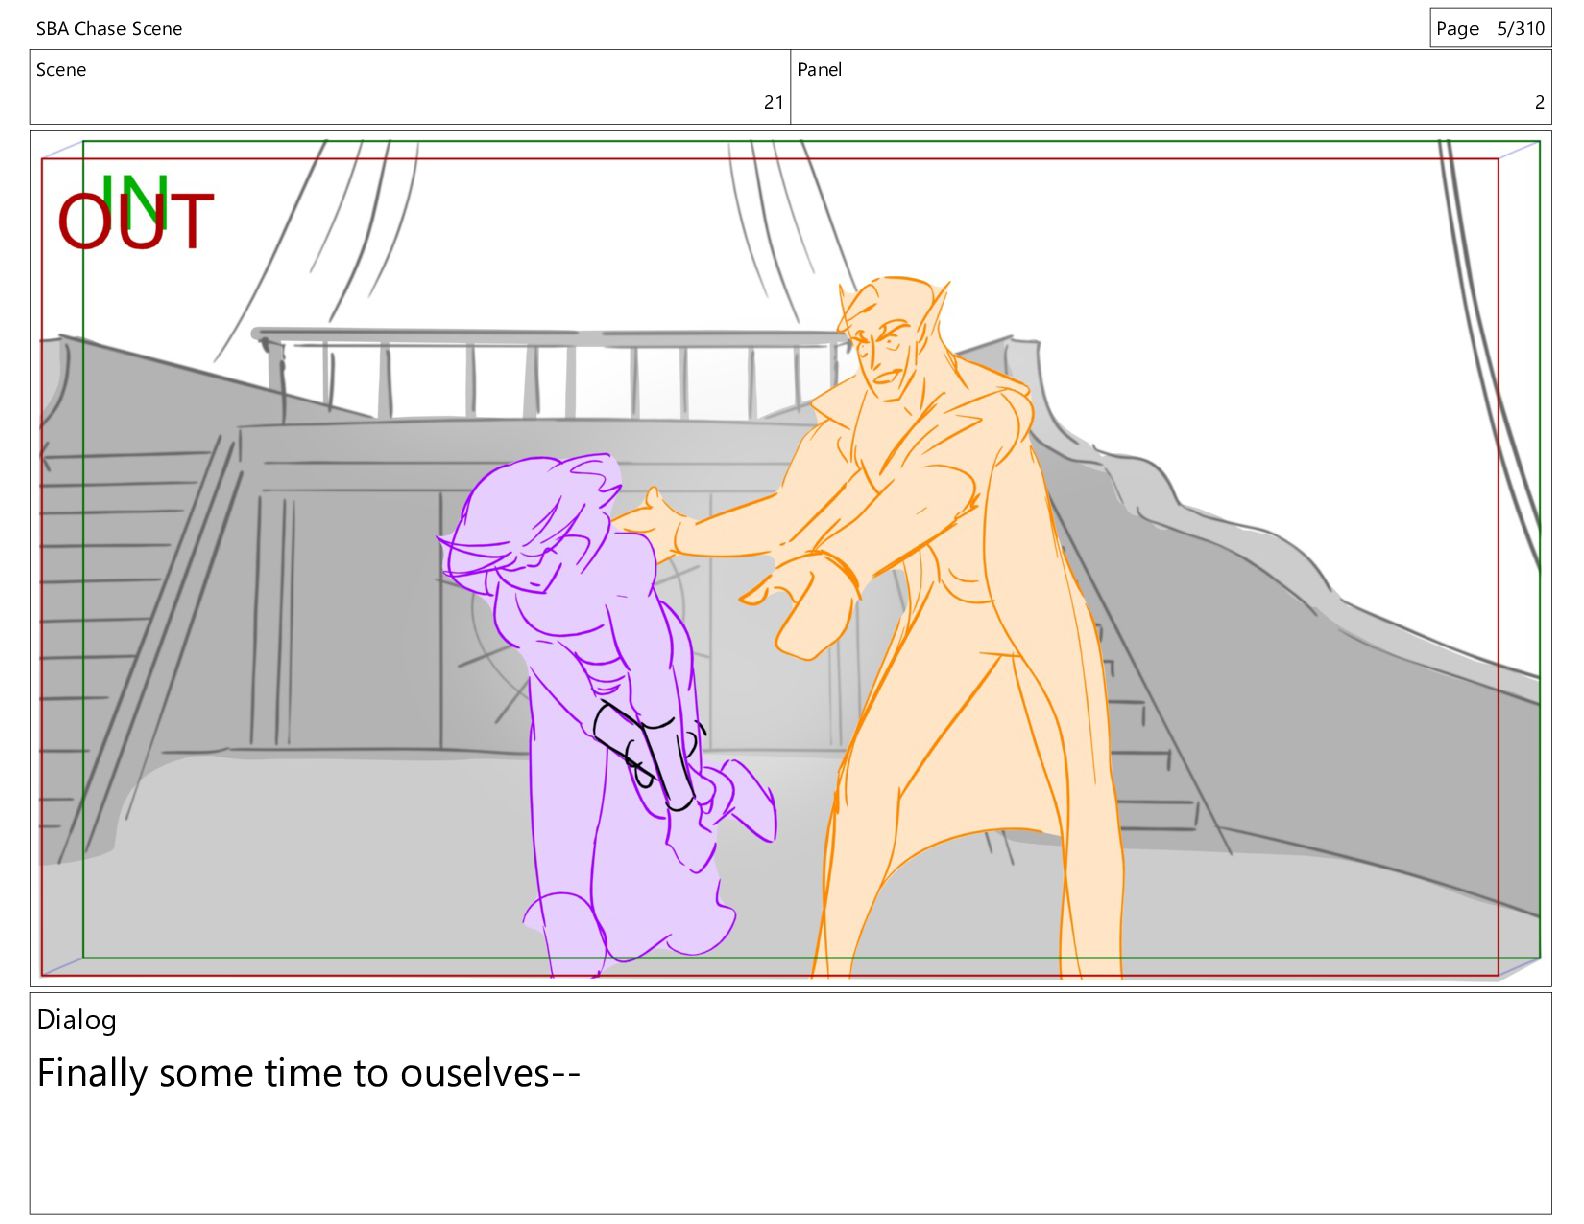Click the 'Dialog' section label

click(x=77, y=1020)
